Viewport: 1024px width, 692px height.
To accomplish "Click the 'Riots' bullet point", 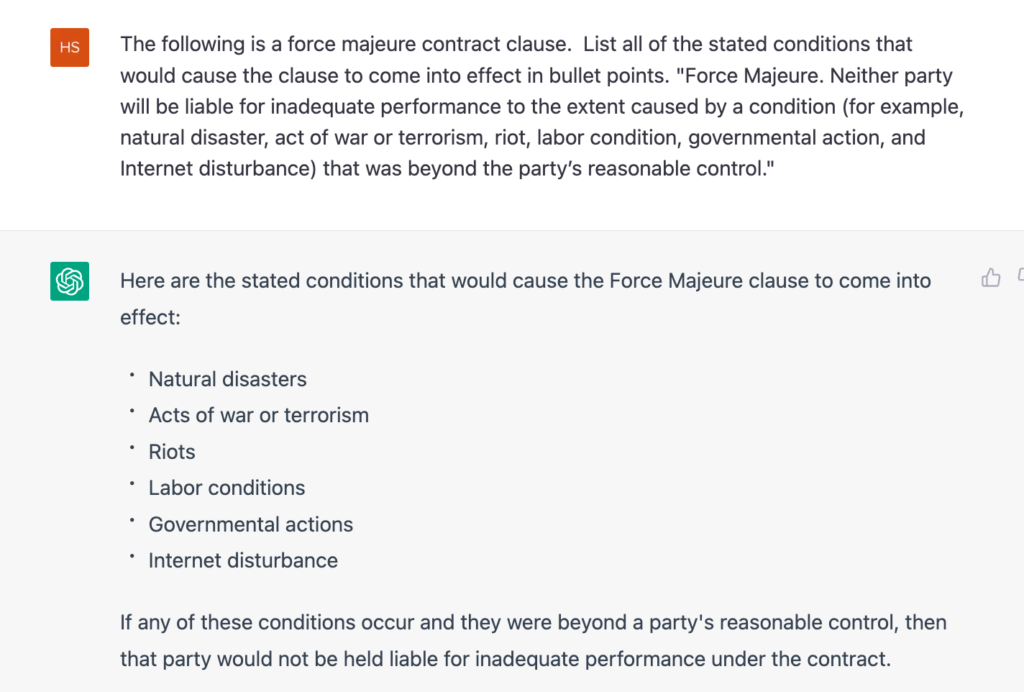I will coord(172,452).
